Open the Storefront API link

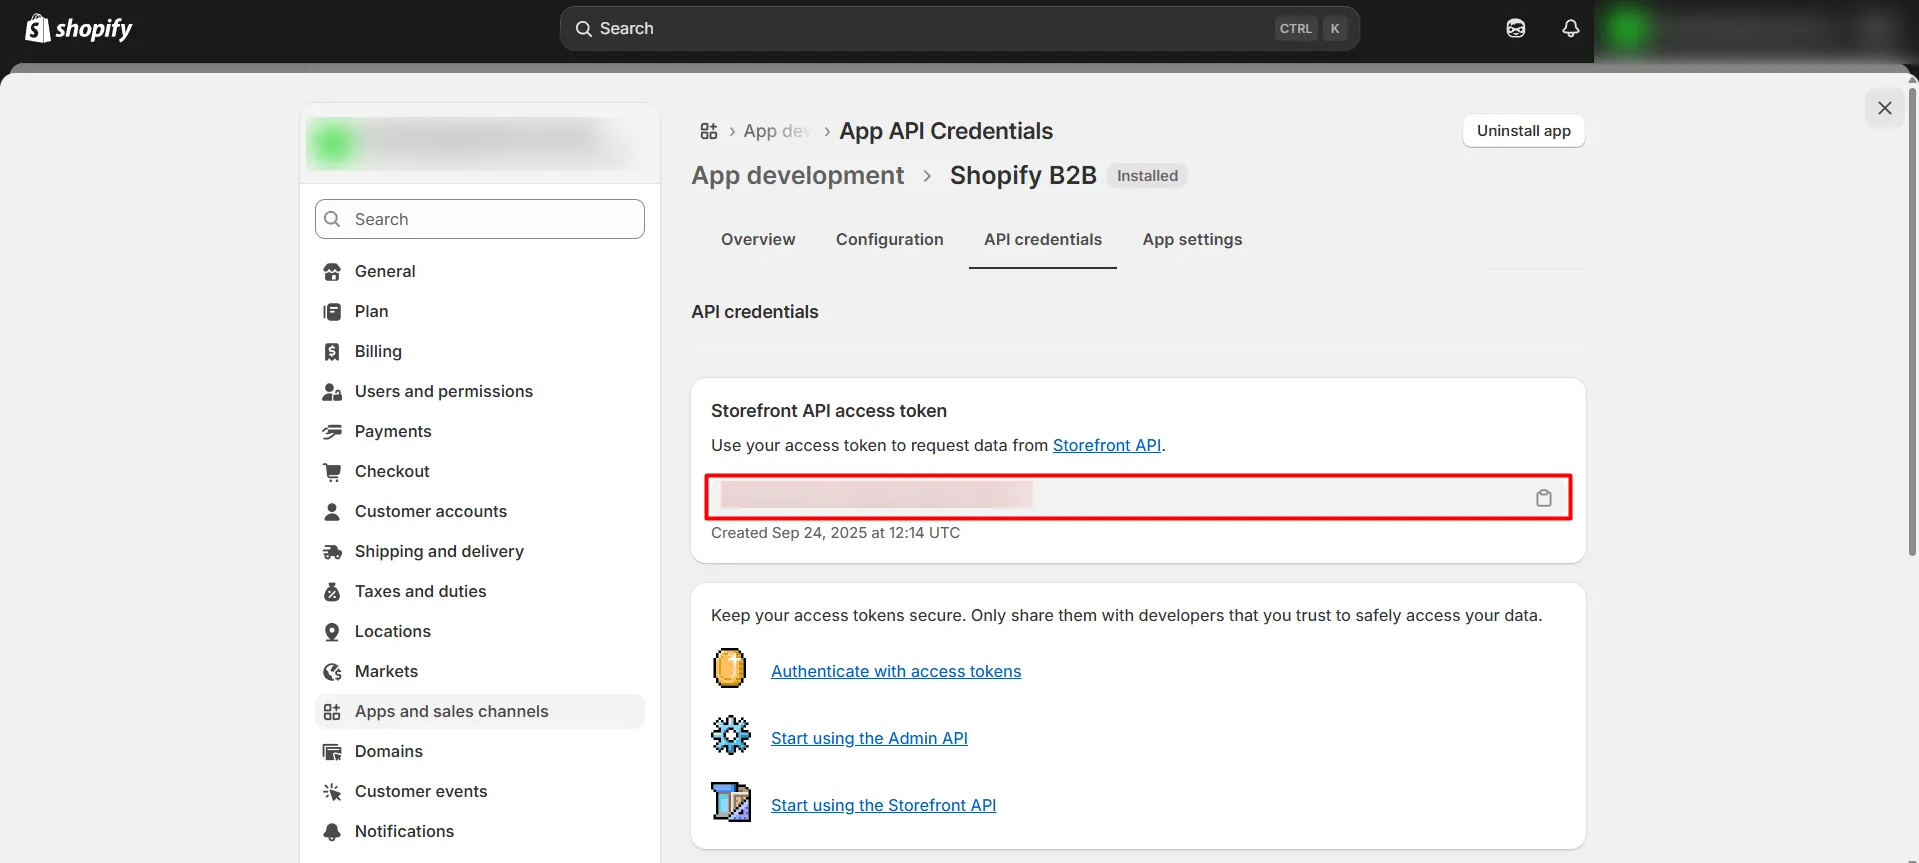(1107, 445)
